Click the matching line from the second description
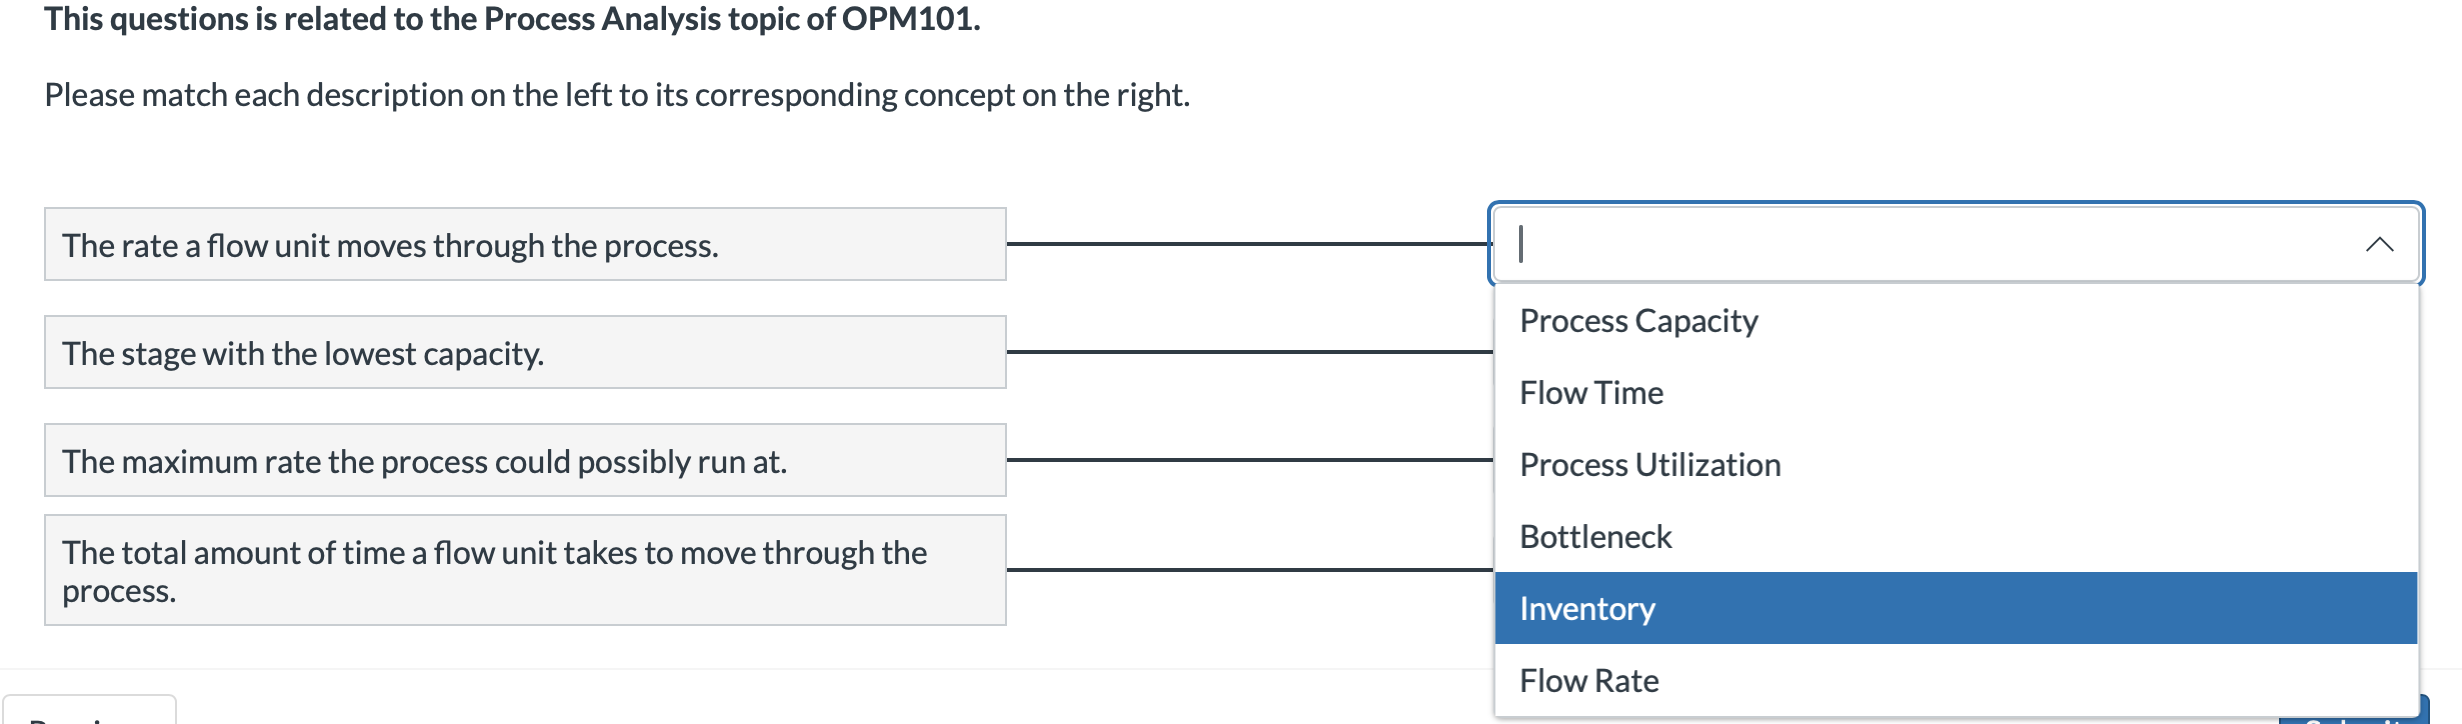The image size is (2462, 724). click(x=1250, y=351)
